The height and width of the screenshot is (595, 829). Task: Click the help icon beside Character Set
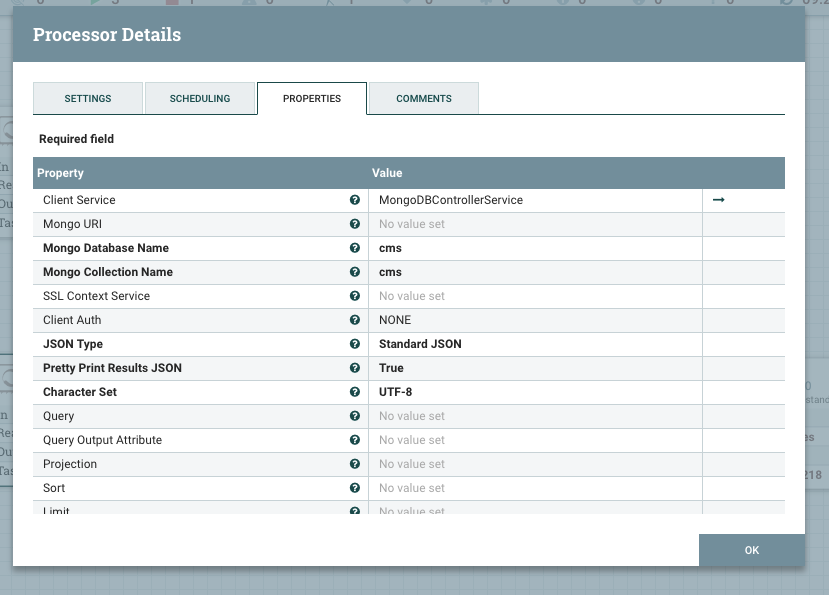click(x=355, y=392)
